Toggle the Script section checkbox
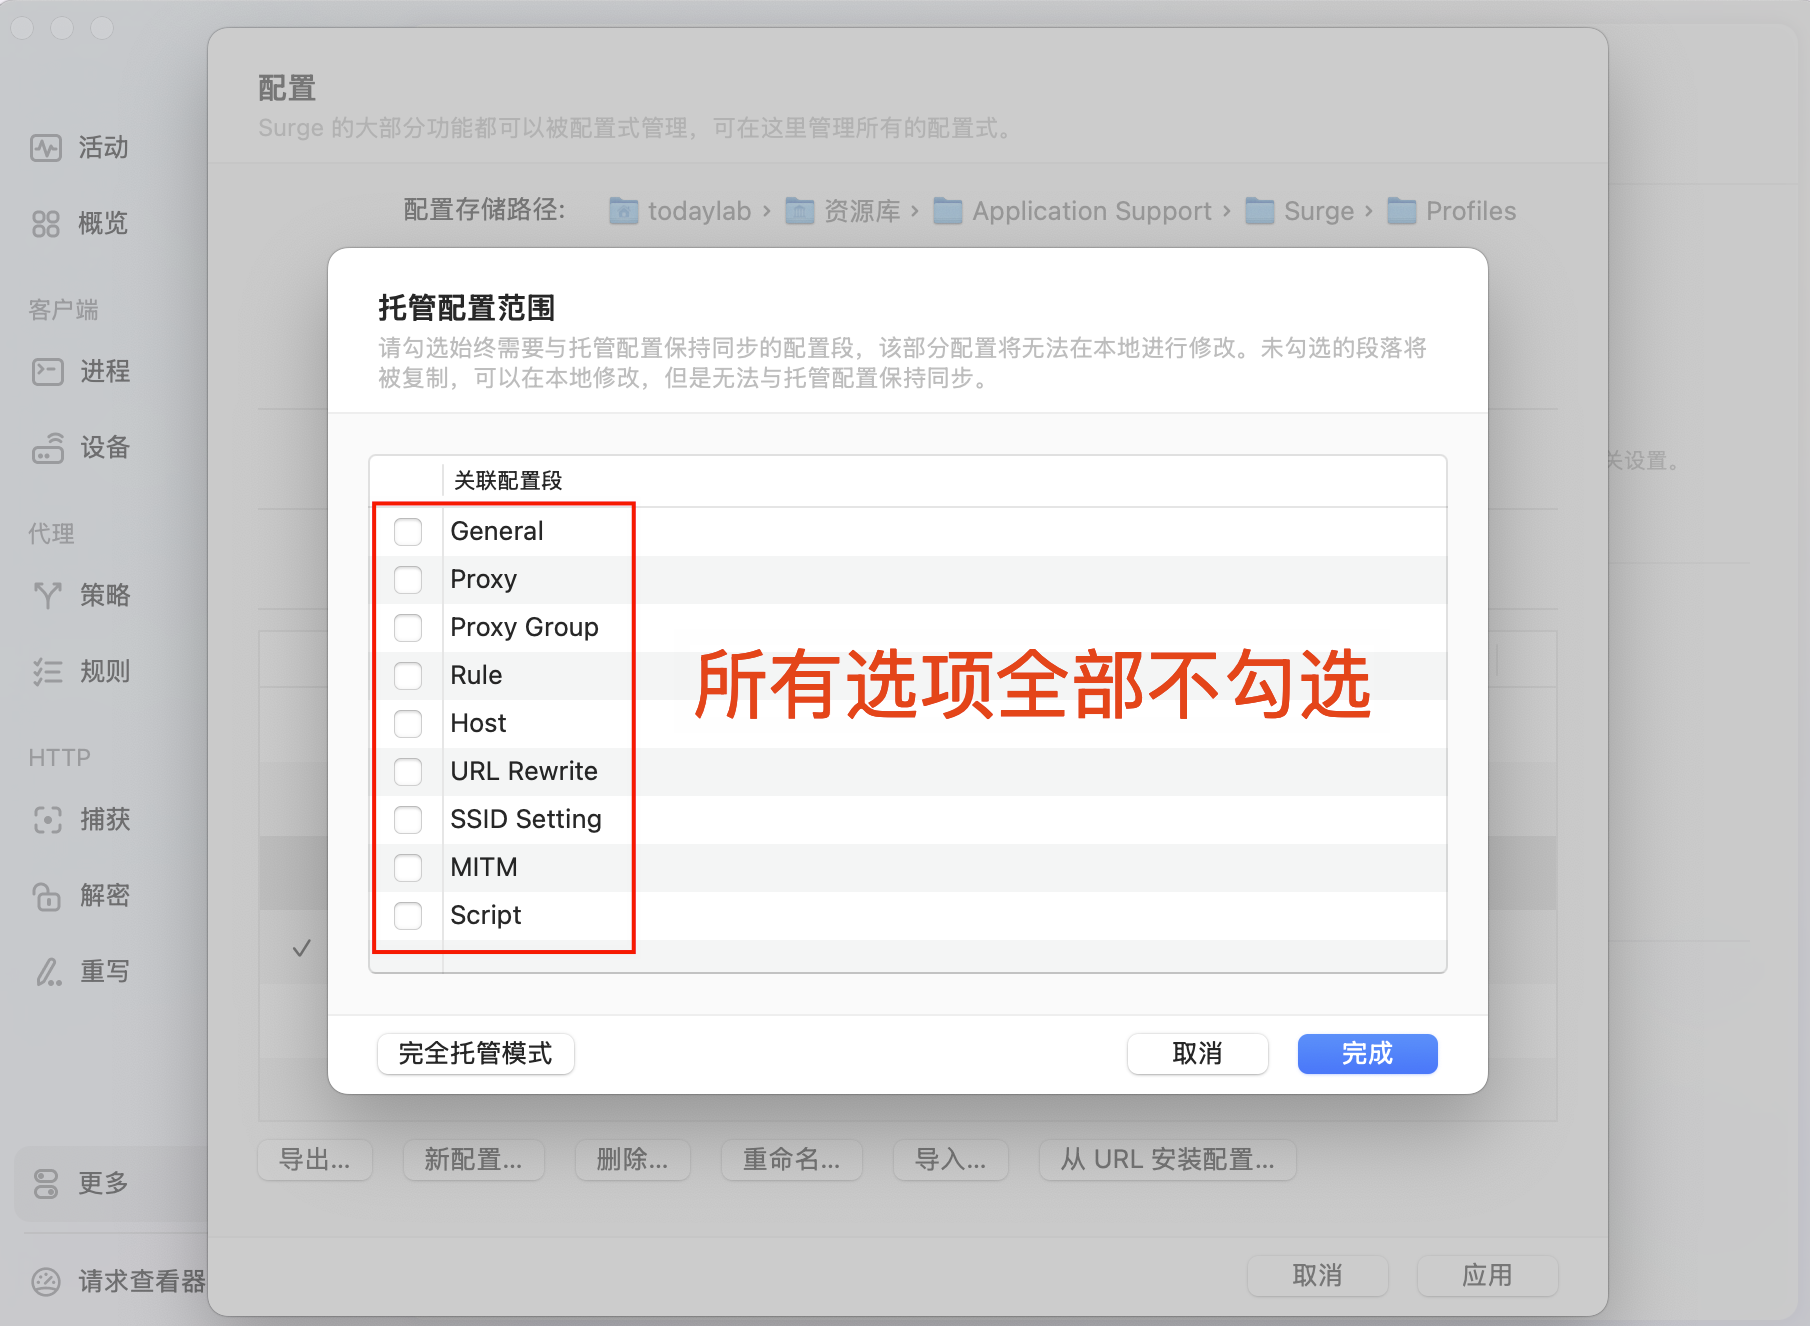Image resolution: width=1810 pixels, height=1326 pixels. (x=408, y=916)
